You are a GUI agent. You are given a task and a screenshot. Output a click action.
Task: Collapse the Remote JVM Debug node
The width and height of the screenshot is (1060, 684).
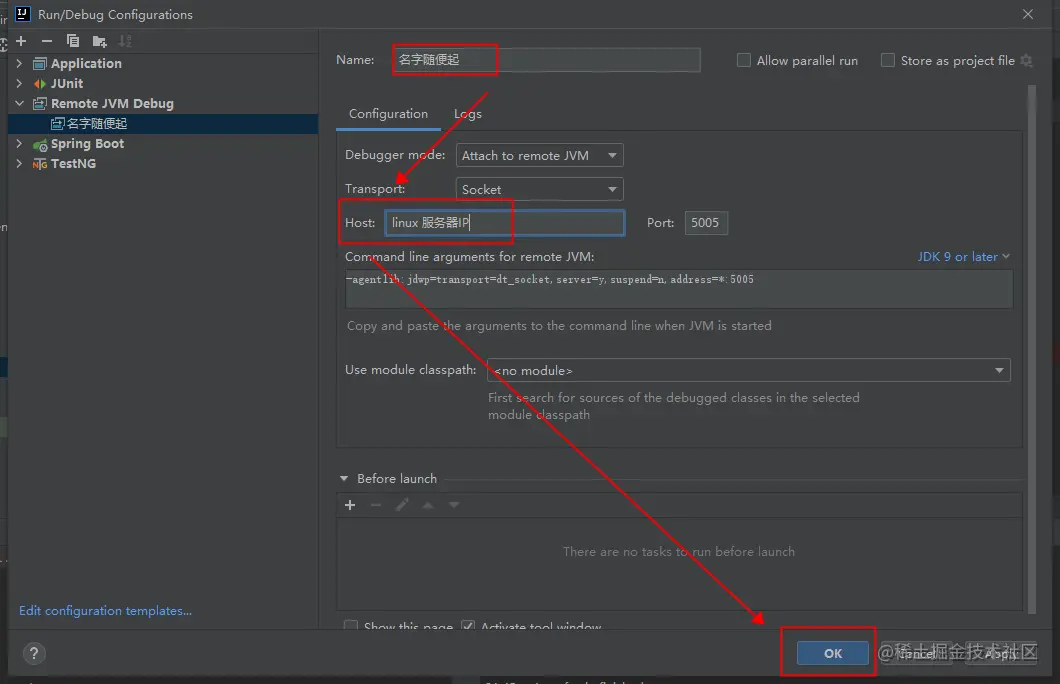pos(20,103)
